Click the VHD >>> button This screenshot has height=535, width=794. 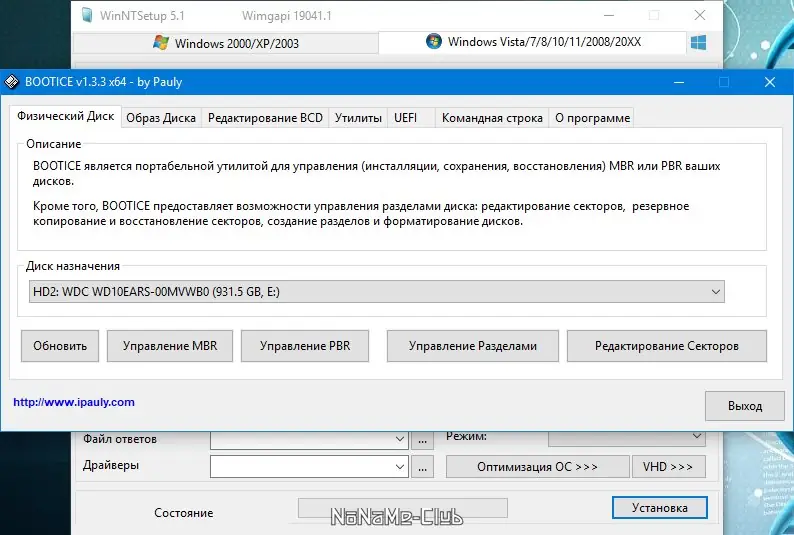668,467
